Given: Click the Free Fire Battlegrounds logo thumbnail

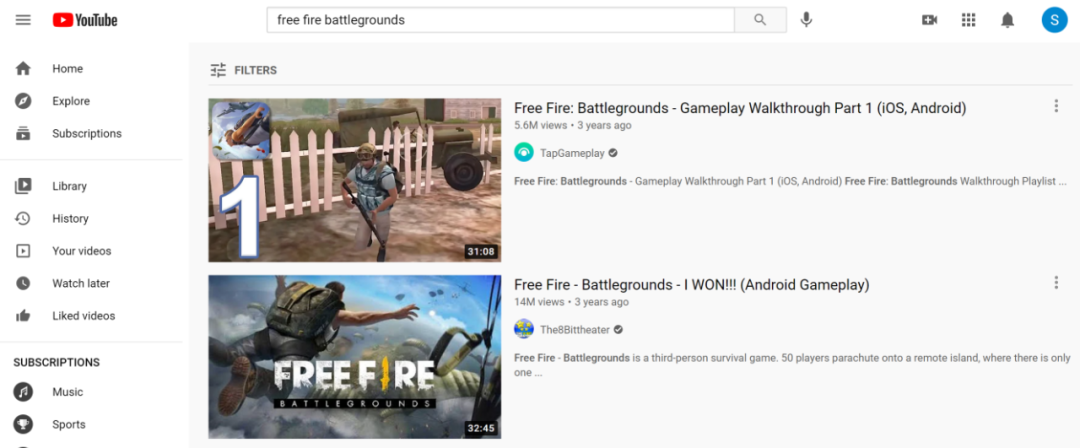Looking at the screenshot, I should tap(354, 357).
